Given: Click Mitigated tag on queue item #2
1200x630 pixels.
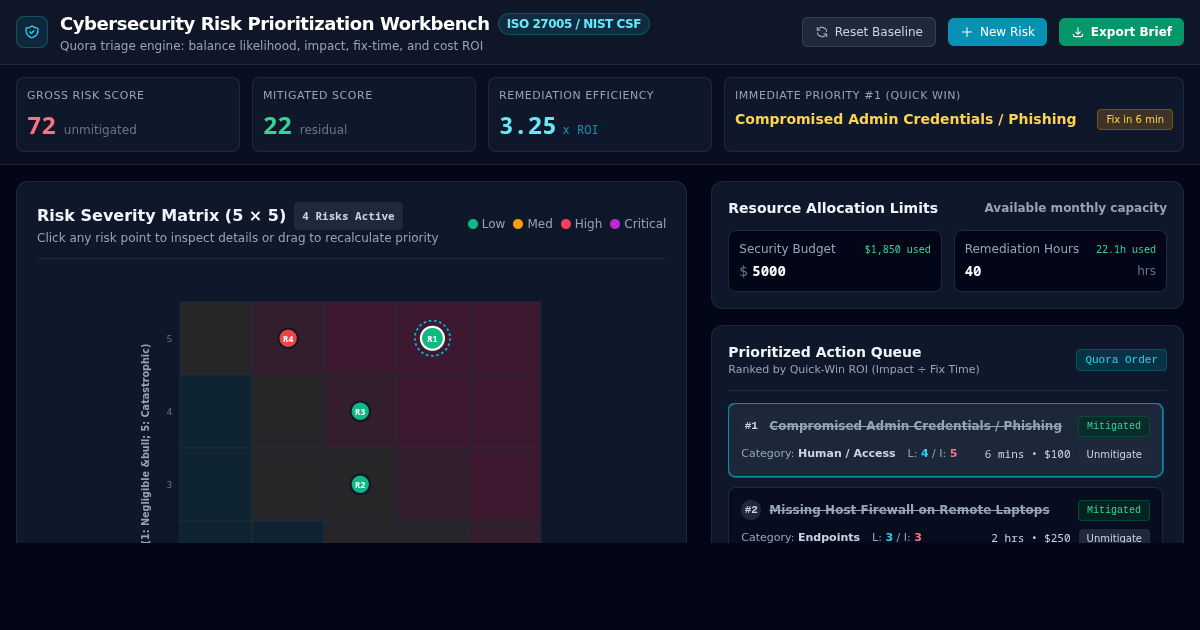Looking at the screenshot, I should click(x=1114, y=510).
